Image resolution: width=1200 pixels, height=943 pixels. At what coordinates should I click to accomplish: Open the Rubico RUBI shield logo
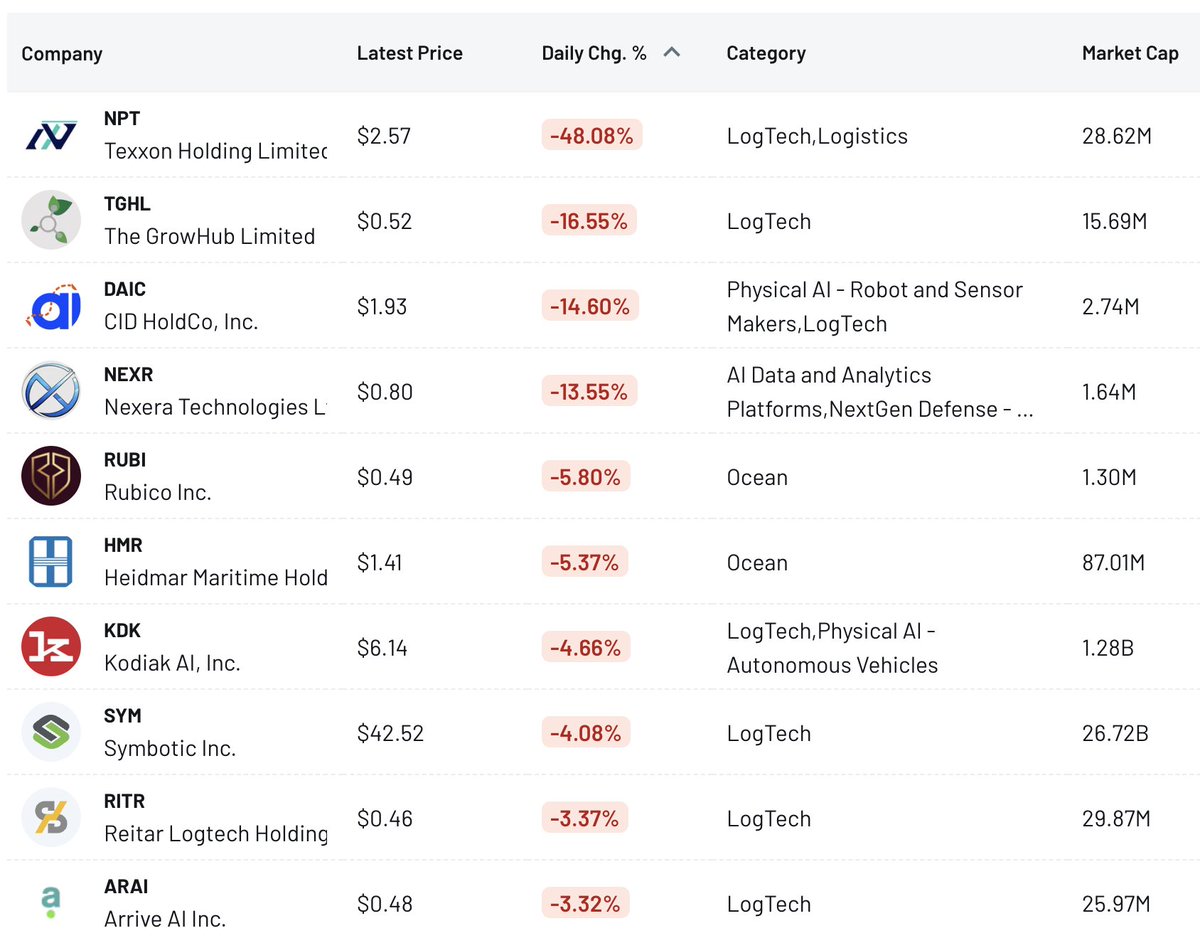pos(51,476)
